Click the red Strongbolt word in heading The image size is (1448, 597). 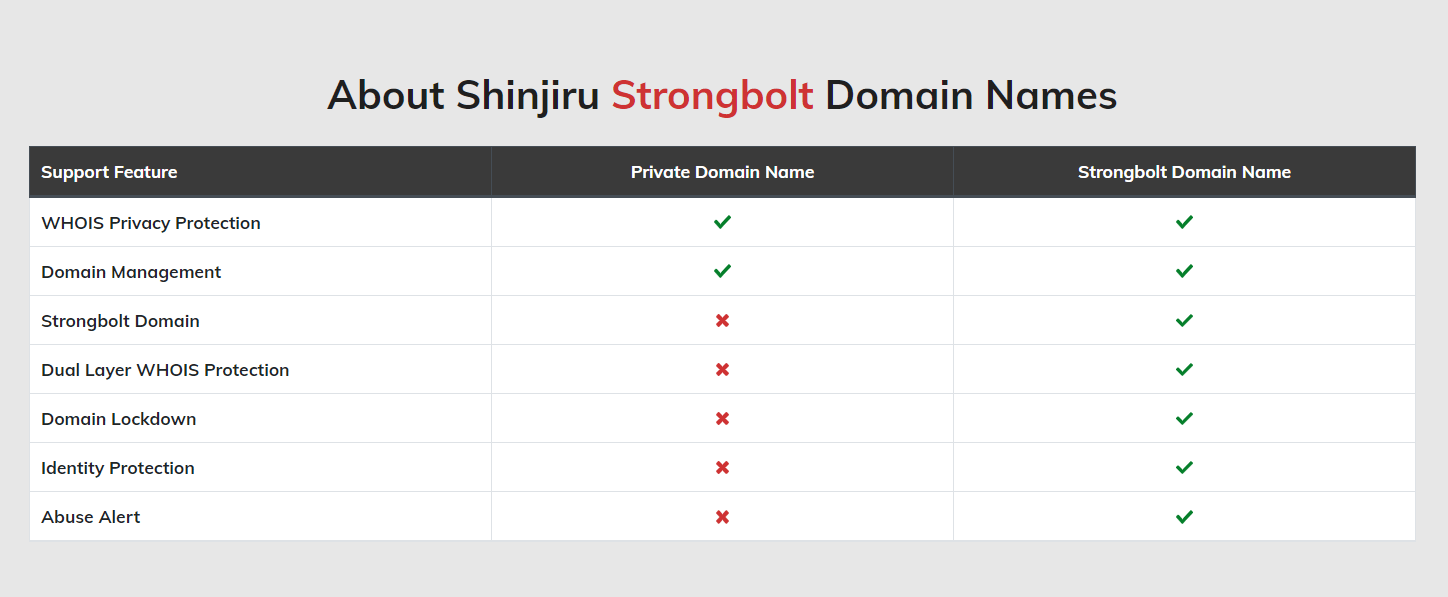pos(712,96)
